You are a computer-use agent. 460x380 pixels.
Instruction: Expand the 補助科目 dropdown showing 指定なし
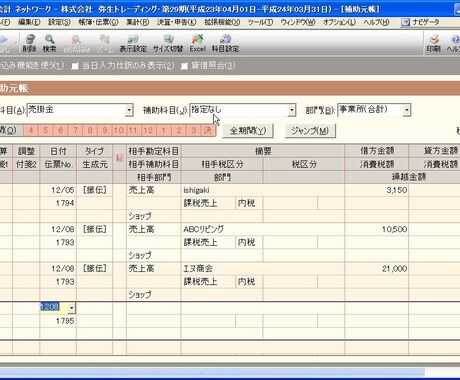(292, 110)
